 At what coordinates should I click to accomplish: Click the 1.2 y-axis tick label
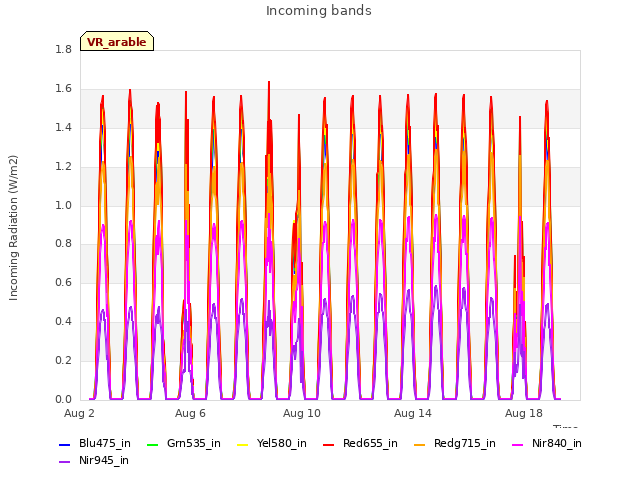[x=63, y=167]
